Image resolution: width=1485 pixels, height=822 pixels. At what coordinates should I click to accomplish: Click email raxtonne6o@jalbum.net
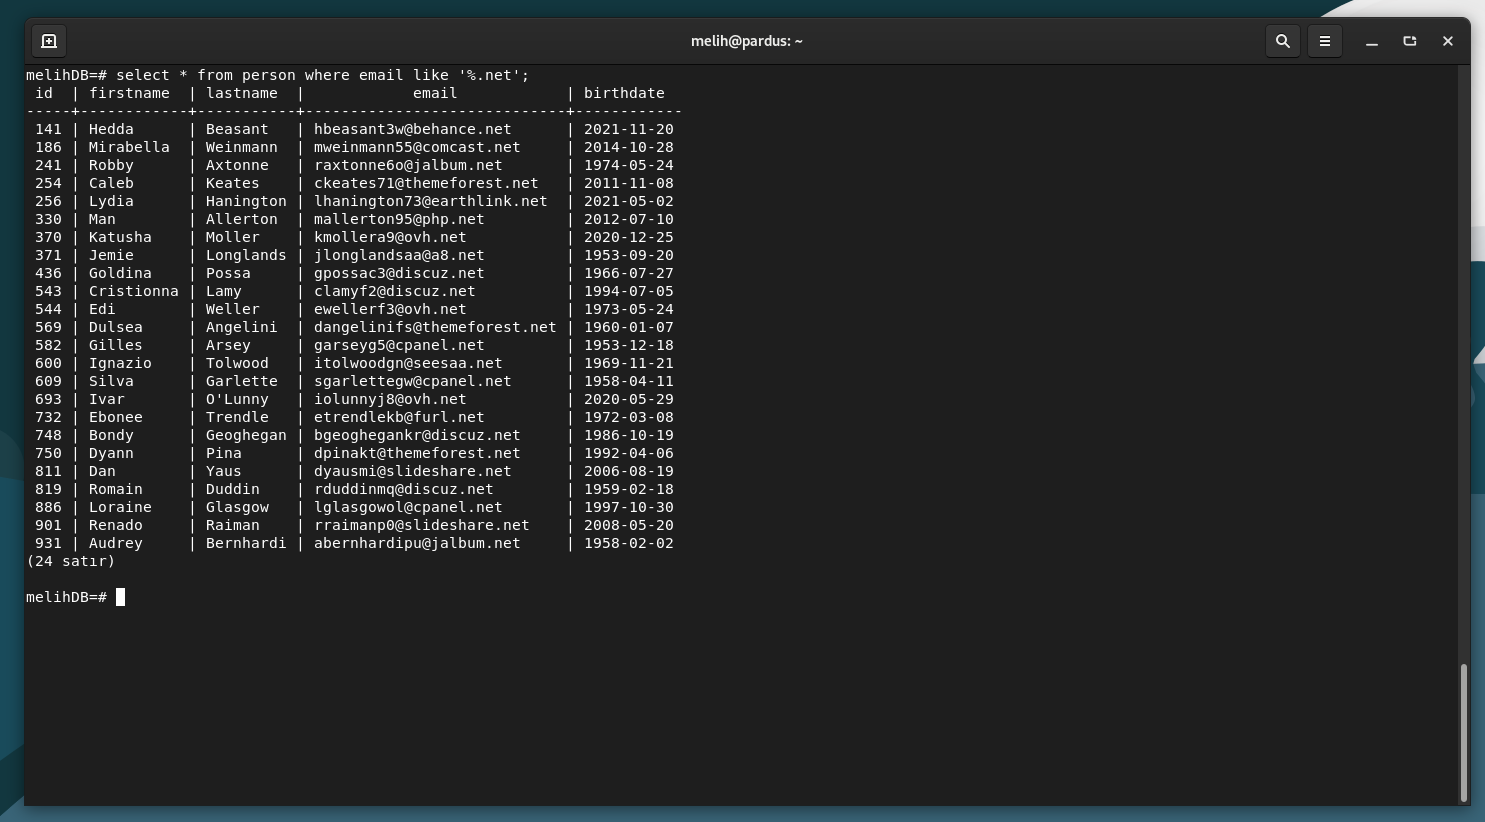point(408,165)
